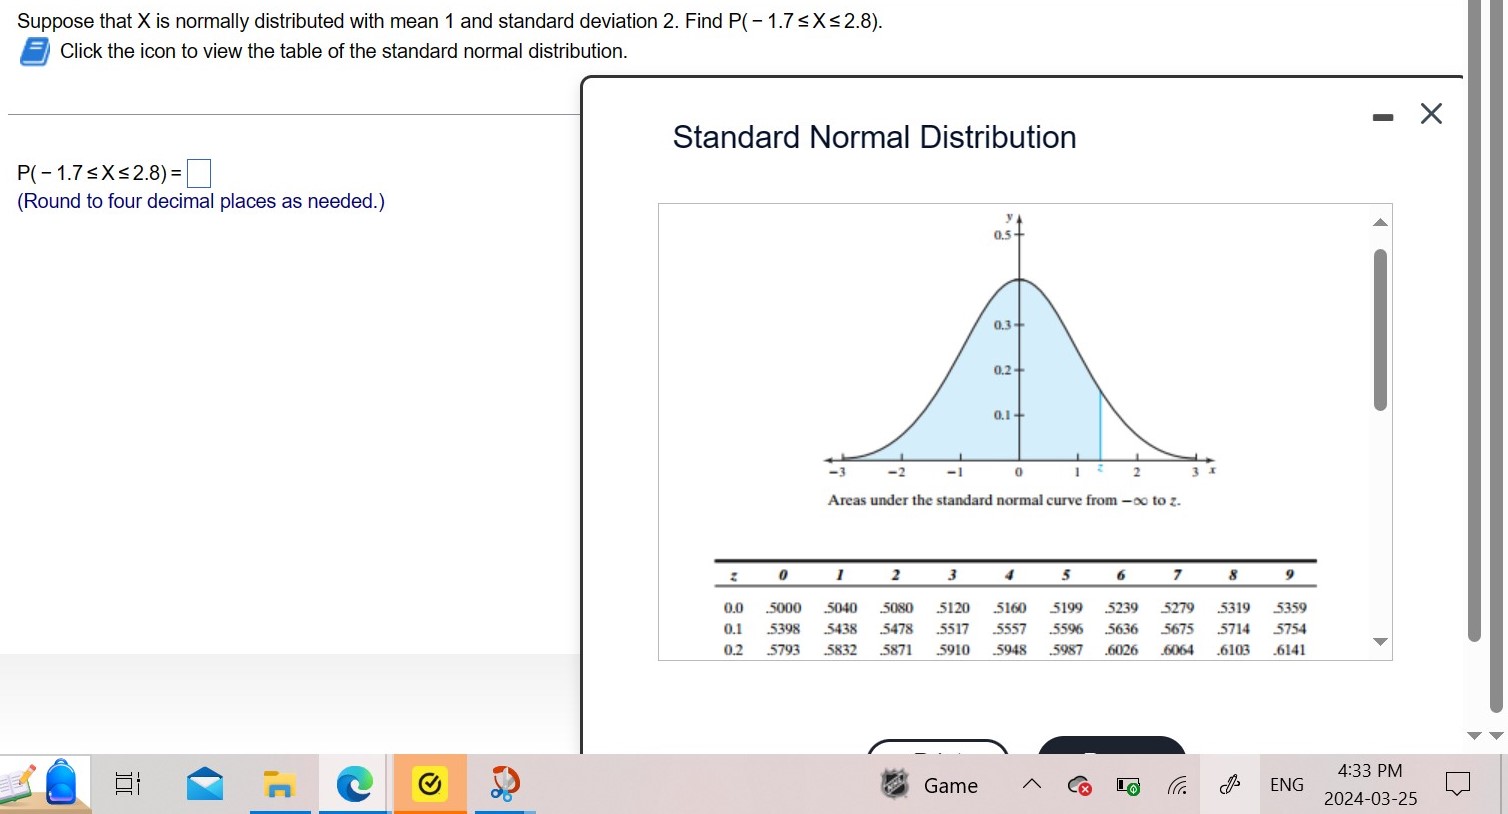Viewport: 1508px width, 814px height.
Task: Click the table panel's scroll-down arrow
Action: (1380, 642)
